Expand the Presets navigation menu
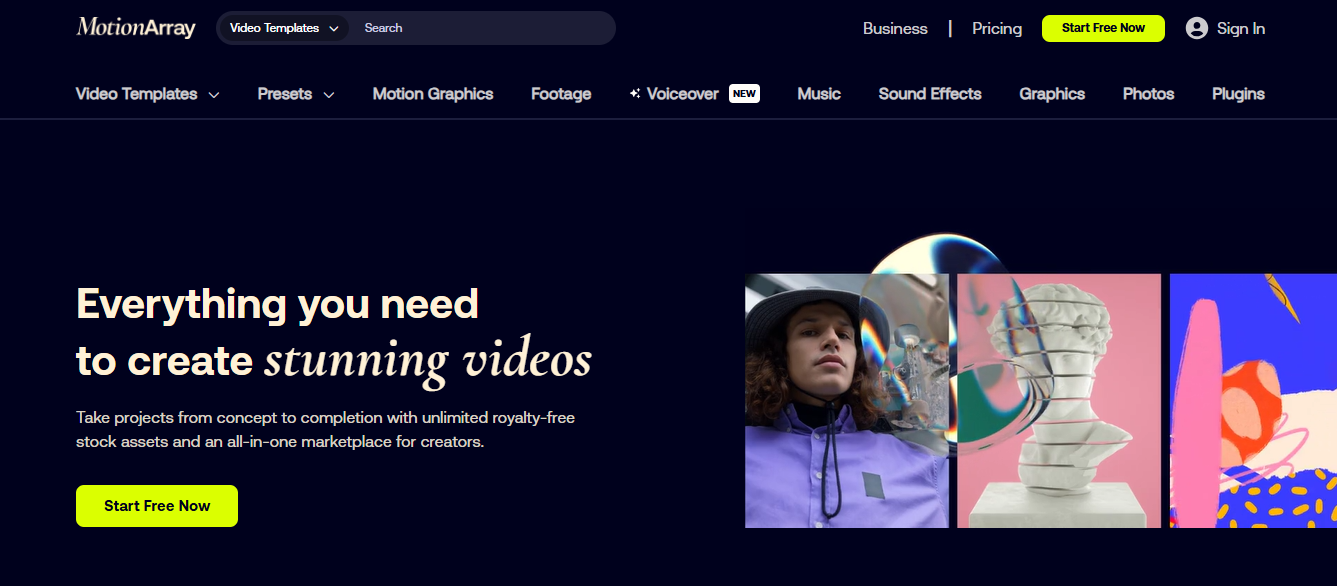 tap(294, 93)
